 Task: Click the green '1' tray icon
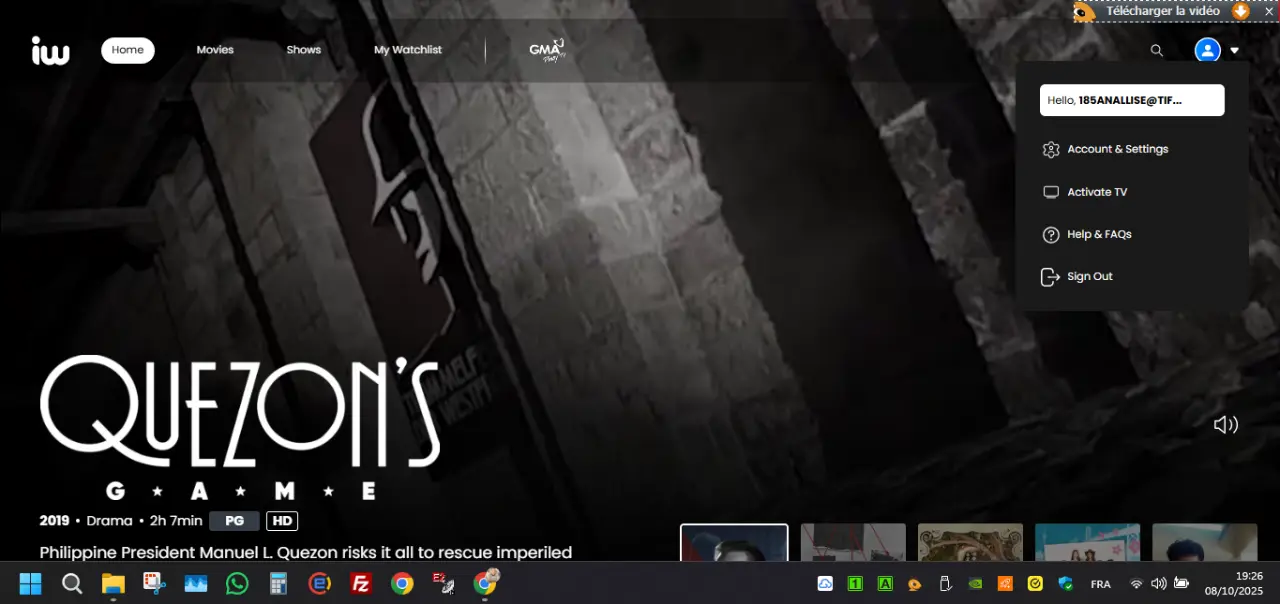click(x=855, y=584)
